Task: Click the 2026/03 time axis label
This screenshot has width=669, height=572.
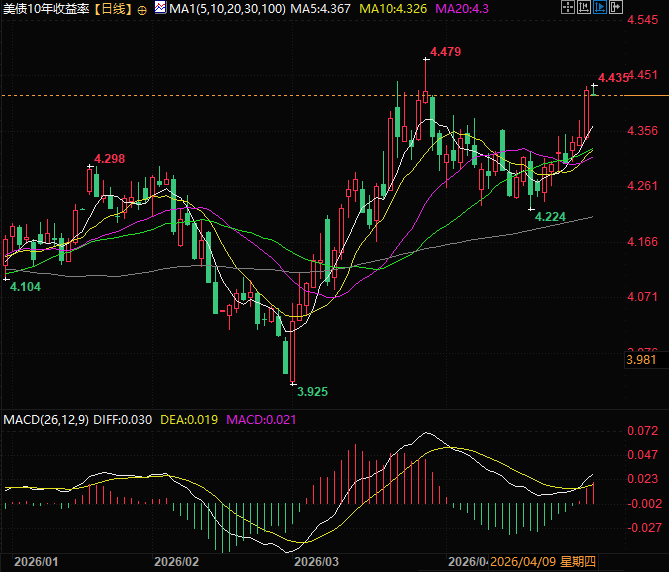Action: (318, 561)
